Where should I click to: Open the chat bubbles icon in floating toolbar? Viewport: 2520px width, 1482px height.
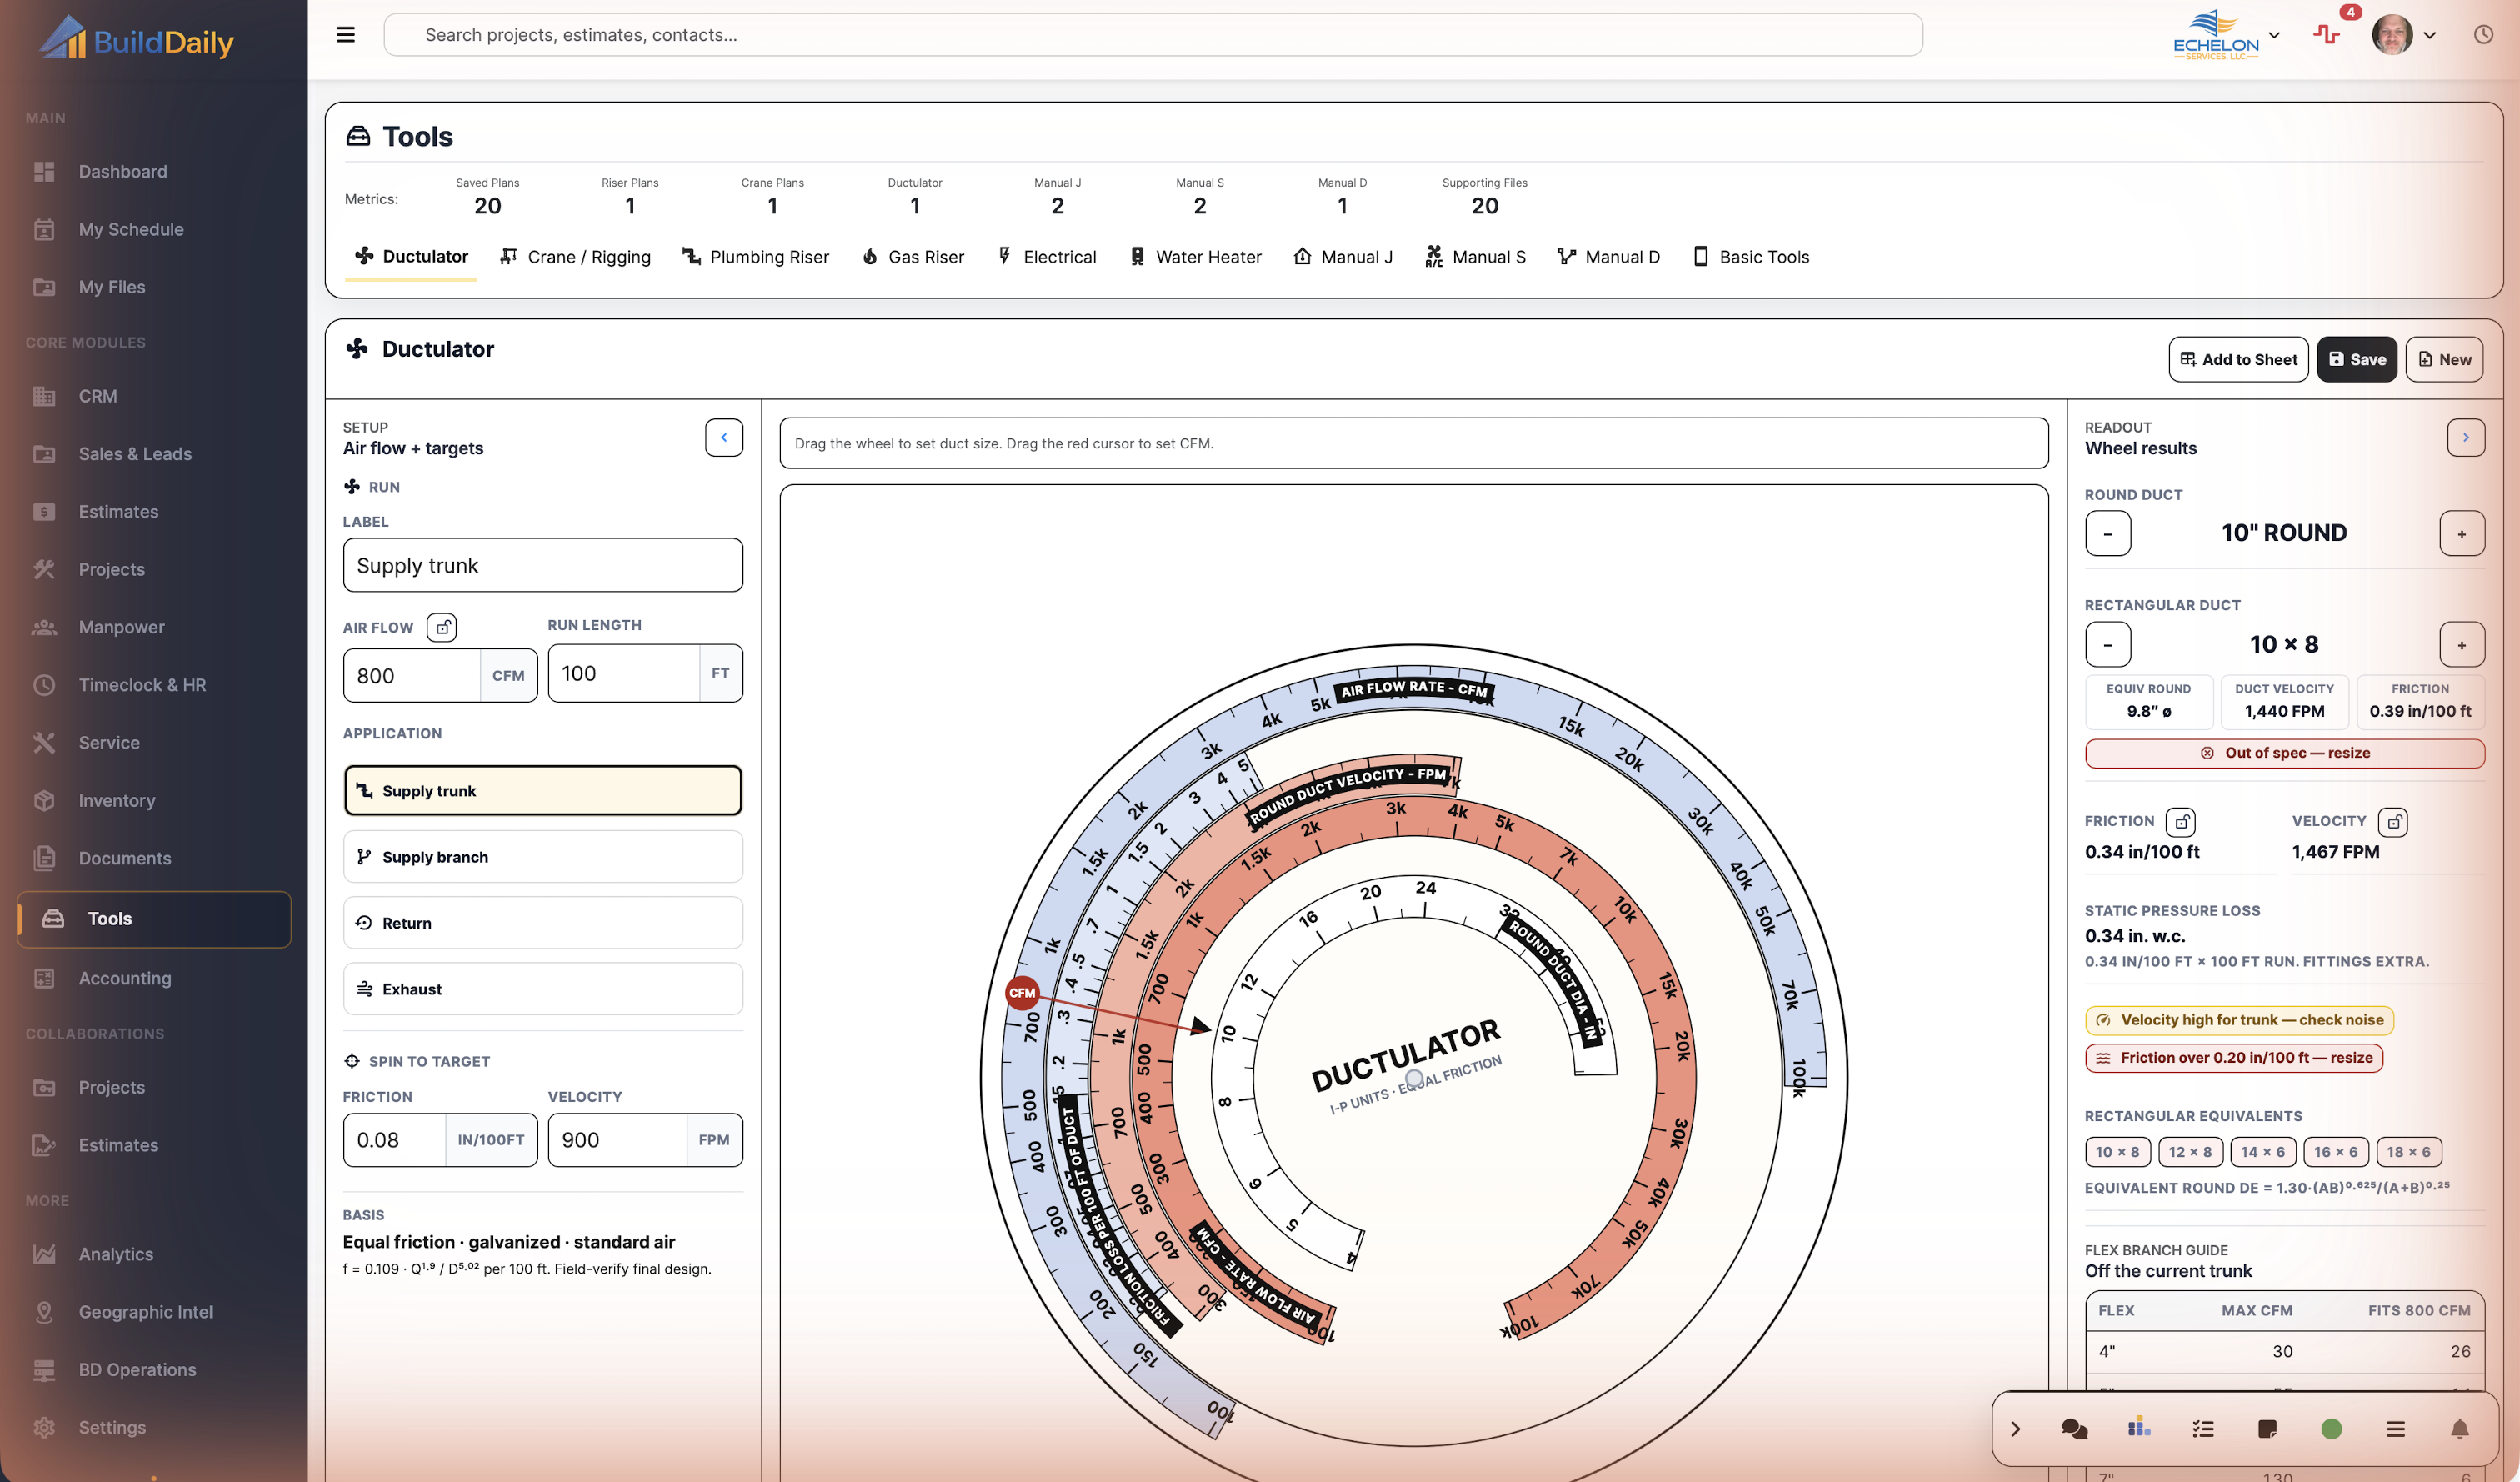[x=2074, y=1429]
